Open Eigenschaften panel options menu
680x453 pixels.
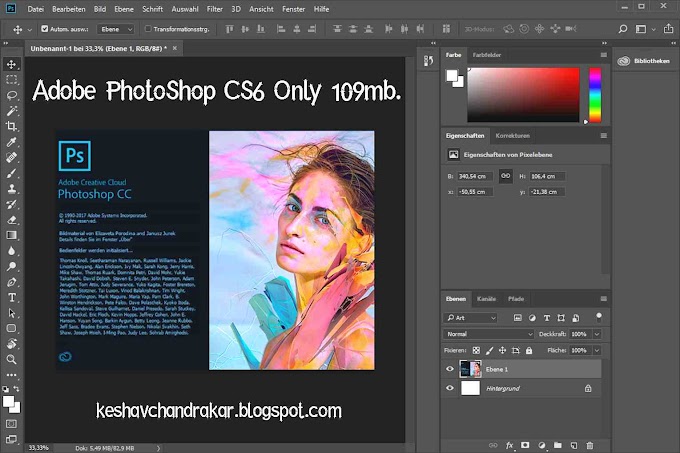(603, 136)
